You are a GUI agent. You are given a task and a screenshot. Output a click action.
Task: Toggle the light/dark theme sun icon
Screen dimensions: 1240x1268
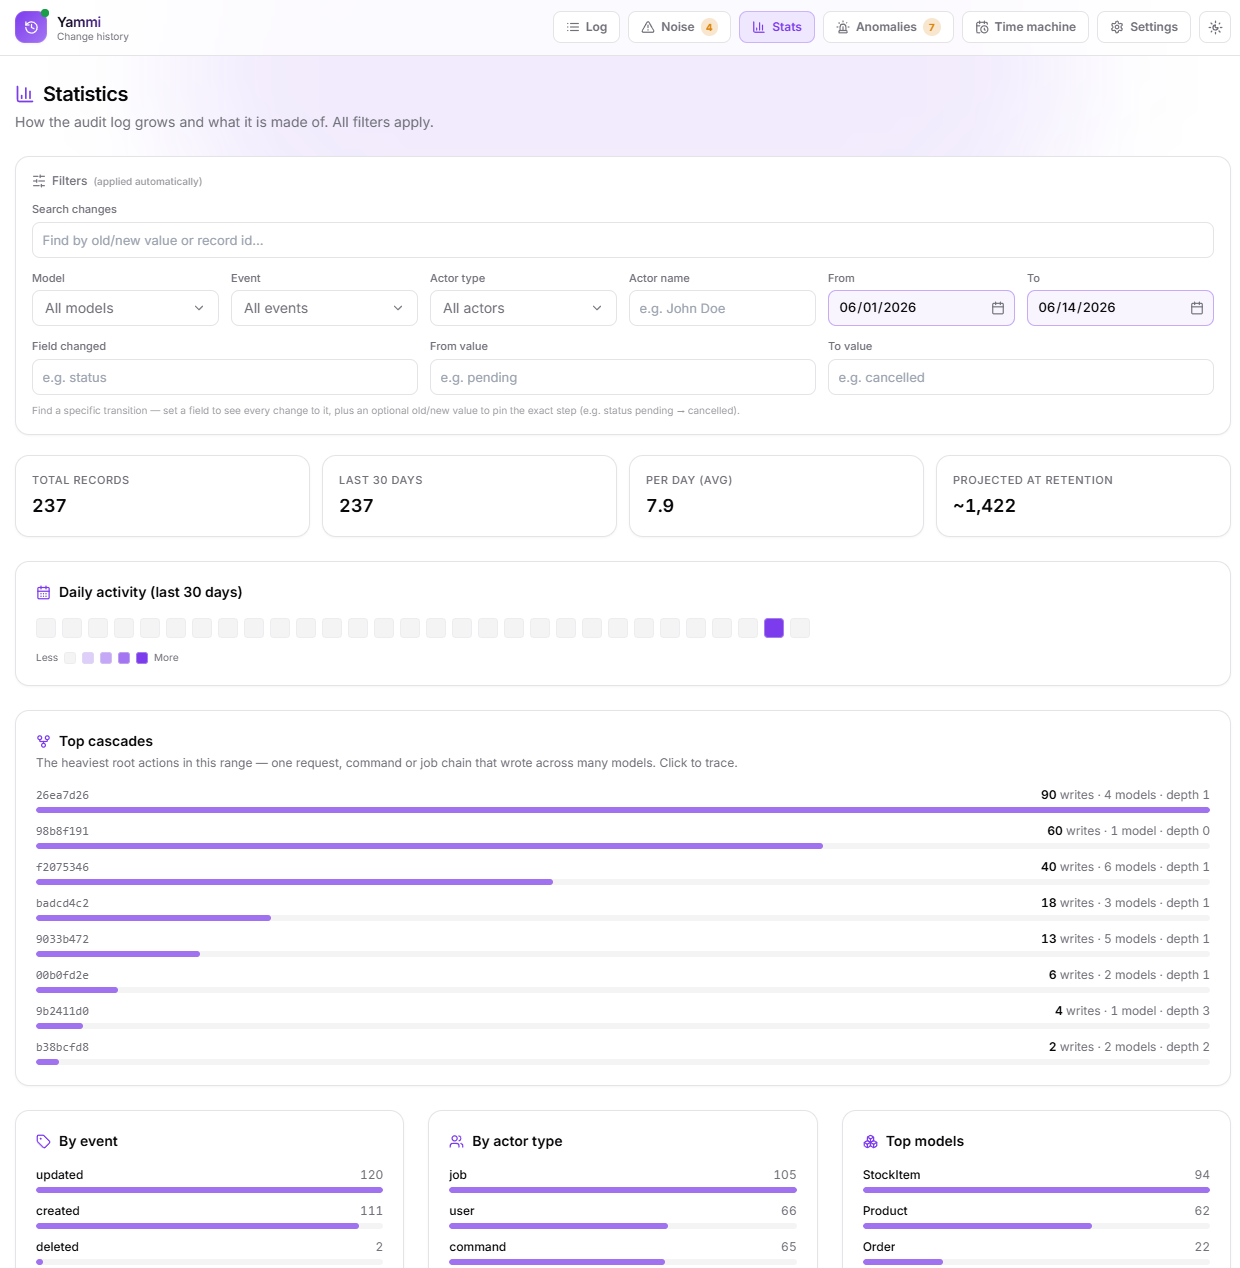[x=1215, y=27]
